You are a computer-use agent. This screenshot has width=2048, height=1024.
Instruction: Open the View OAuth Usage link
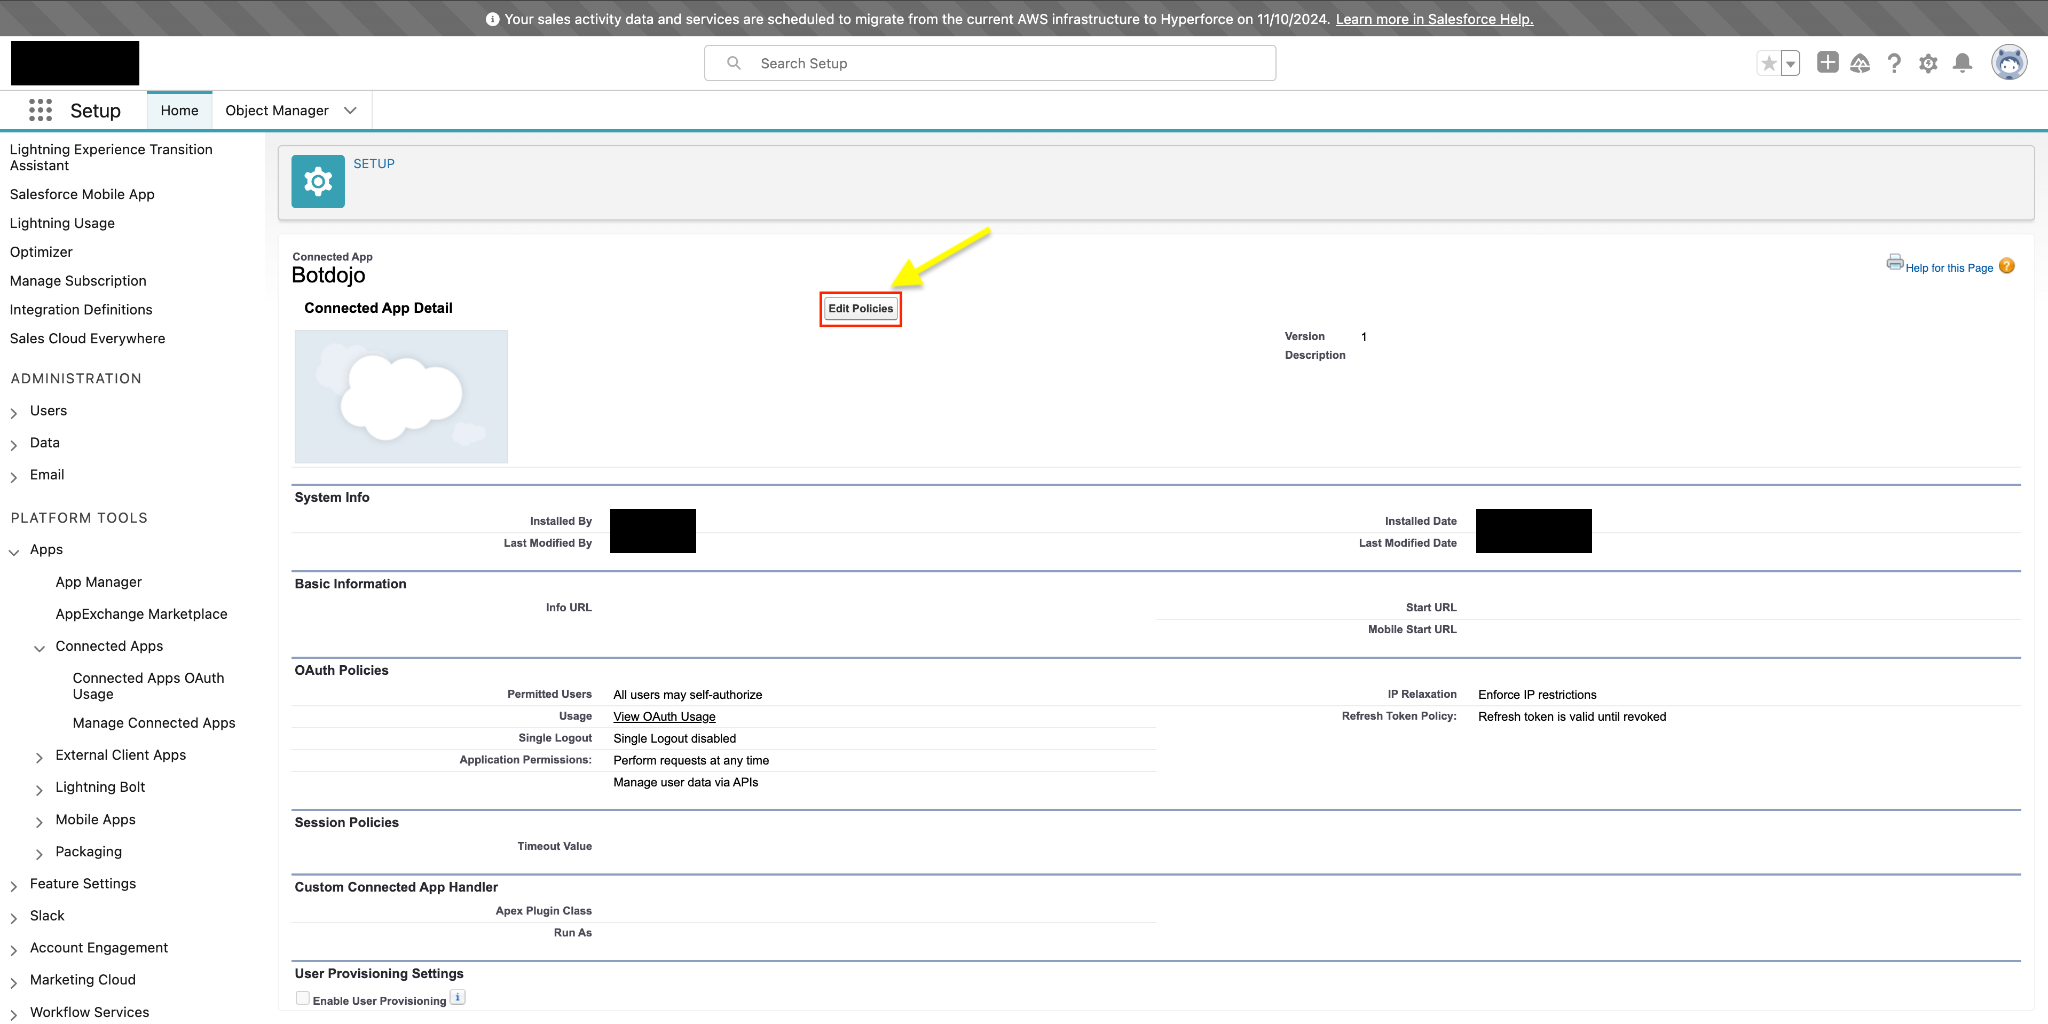tap(664, 717)
